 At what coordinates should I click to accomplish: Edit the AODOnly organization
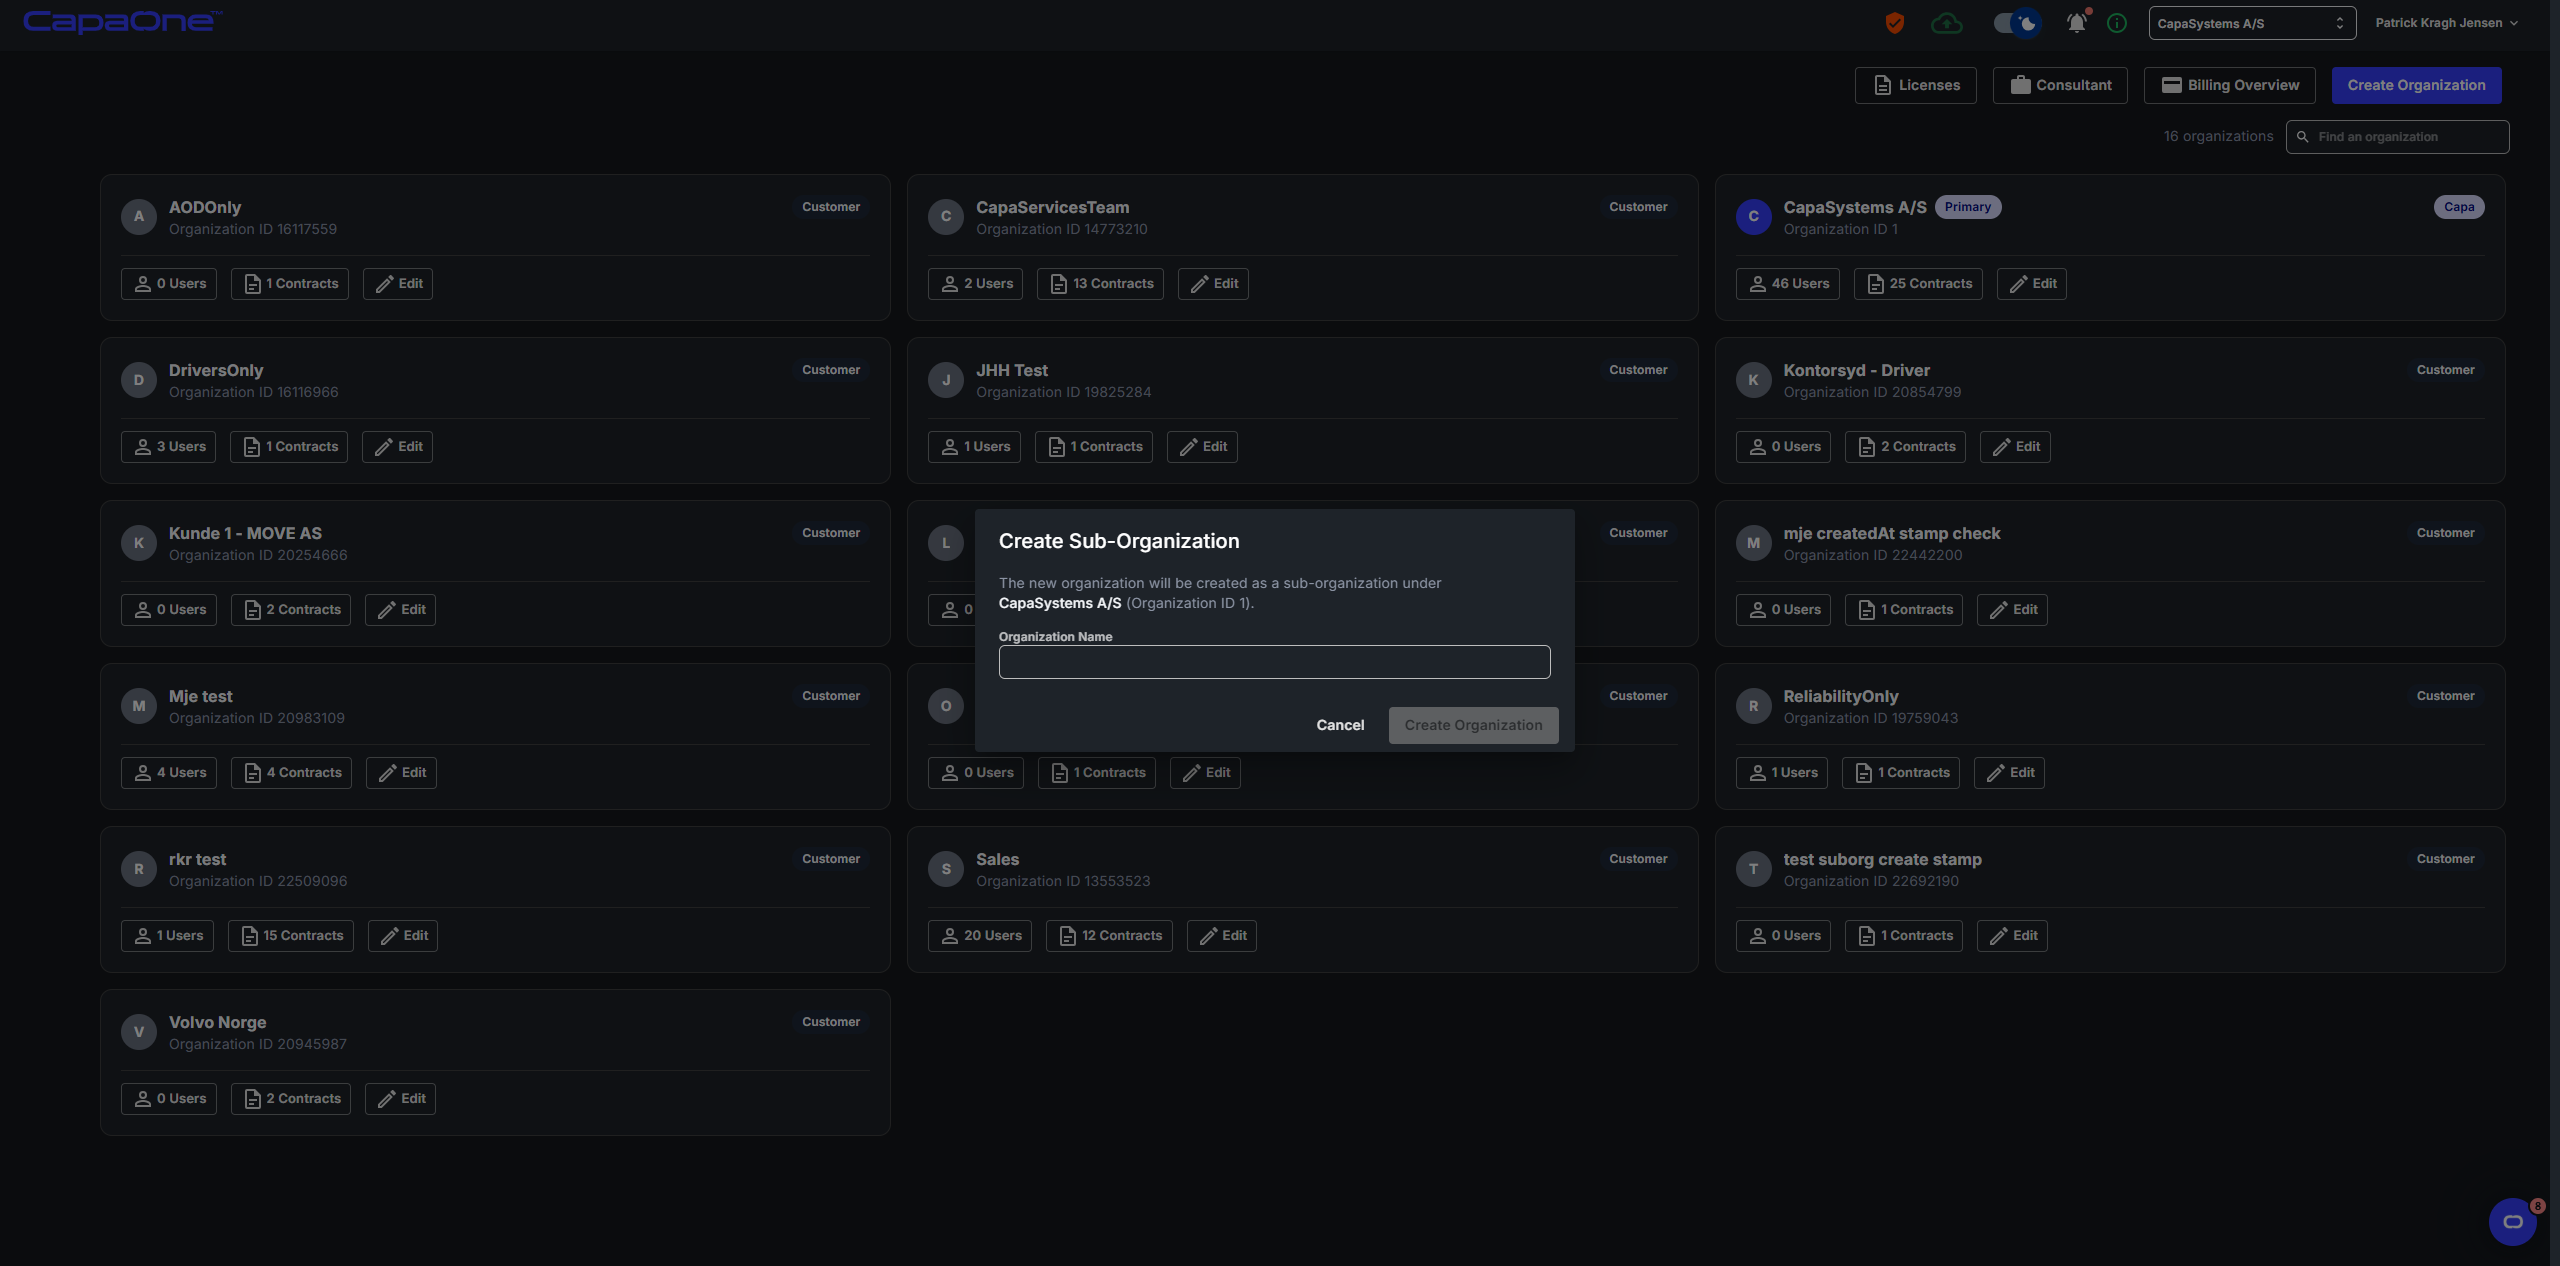(x=398, y=284)
